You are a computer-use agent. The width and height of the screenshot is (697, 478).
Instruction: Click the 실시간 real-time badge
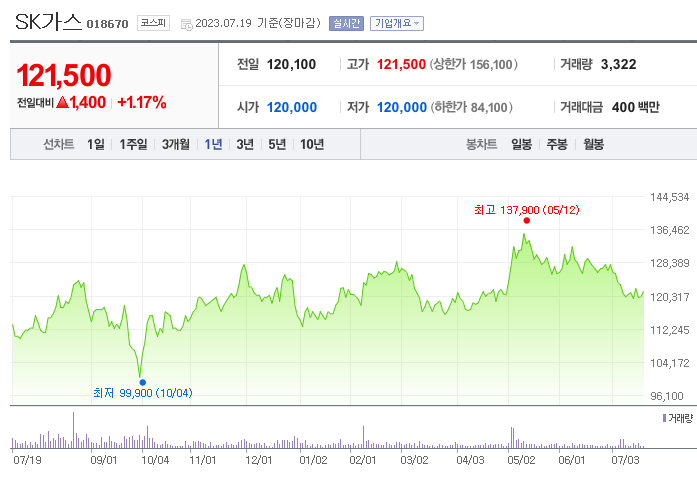[x=346, y=23]
